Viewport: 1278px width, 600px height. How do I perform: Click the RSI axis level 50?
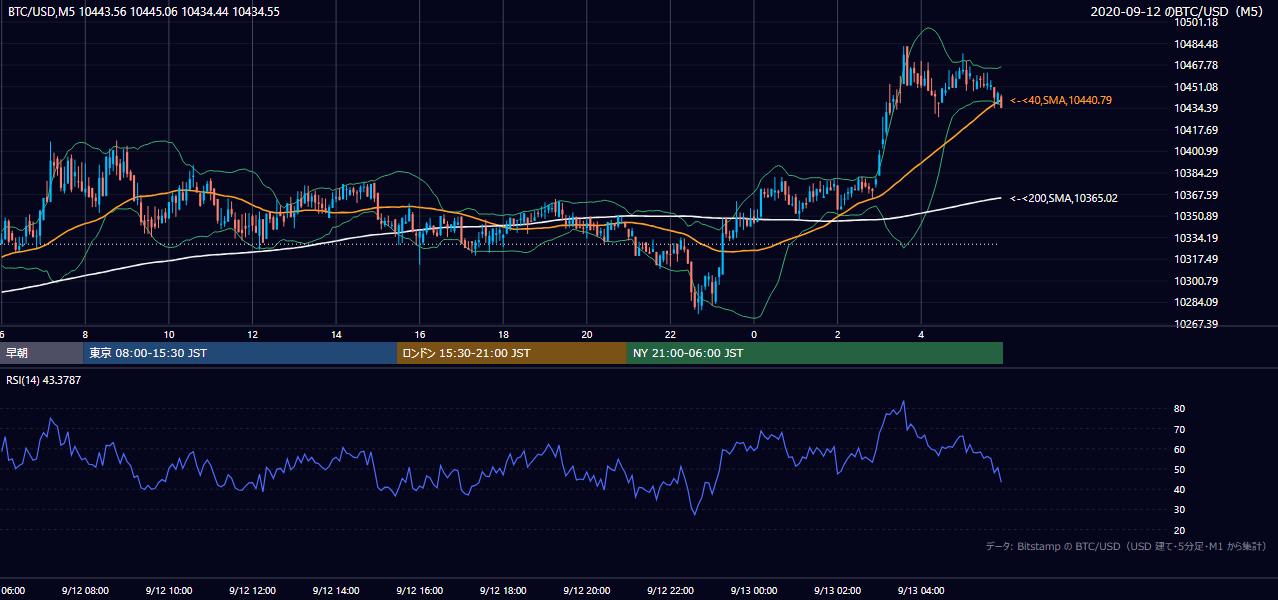(x=1180, y=469)
